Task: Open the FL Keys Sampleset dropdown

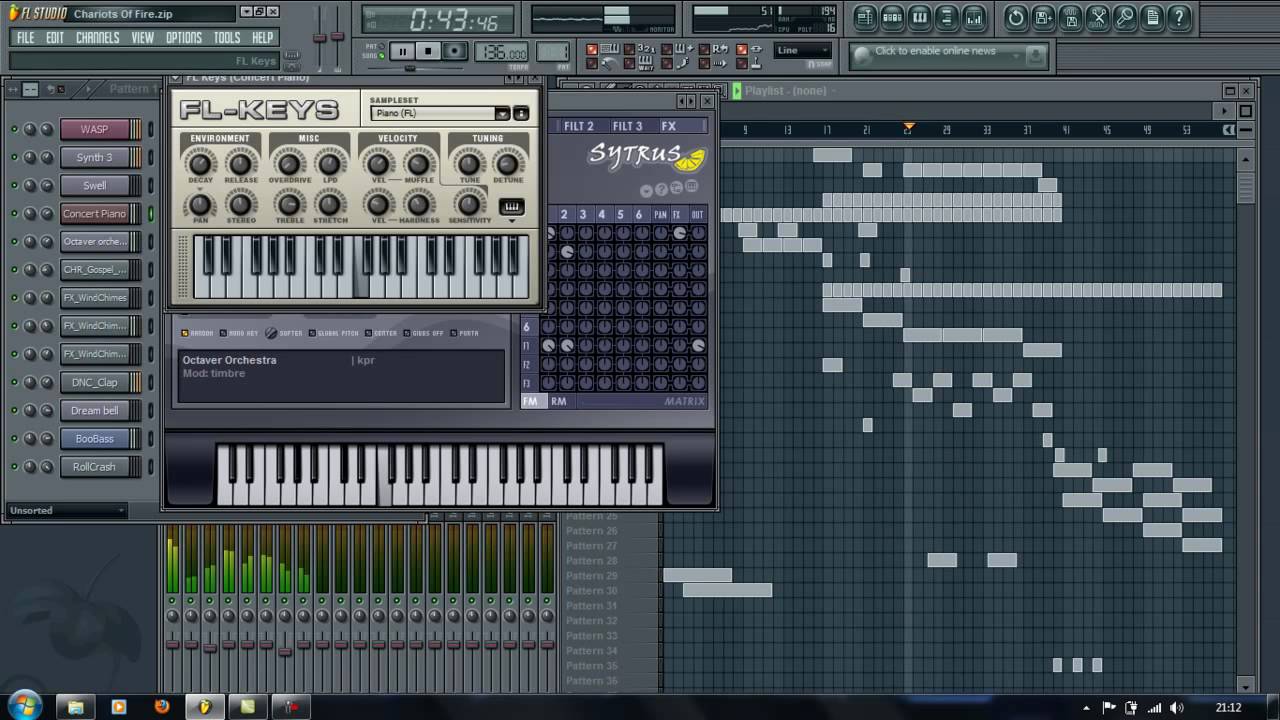Action: click(x=501, y=114)
